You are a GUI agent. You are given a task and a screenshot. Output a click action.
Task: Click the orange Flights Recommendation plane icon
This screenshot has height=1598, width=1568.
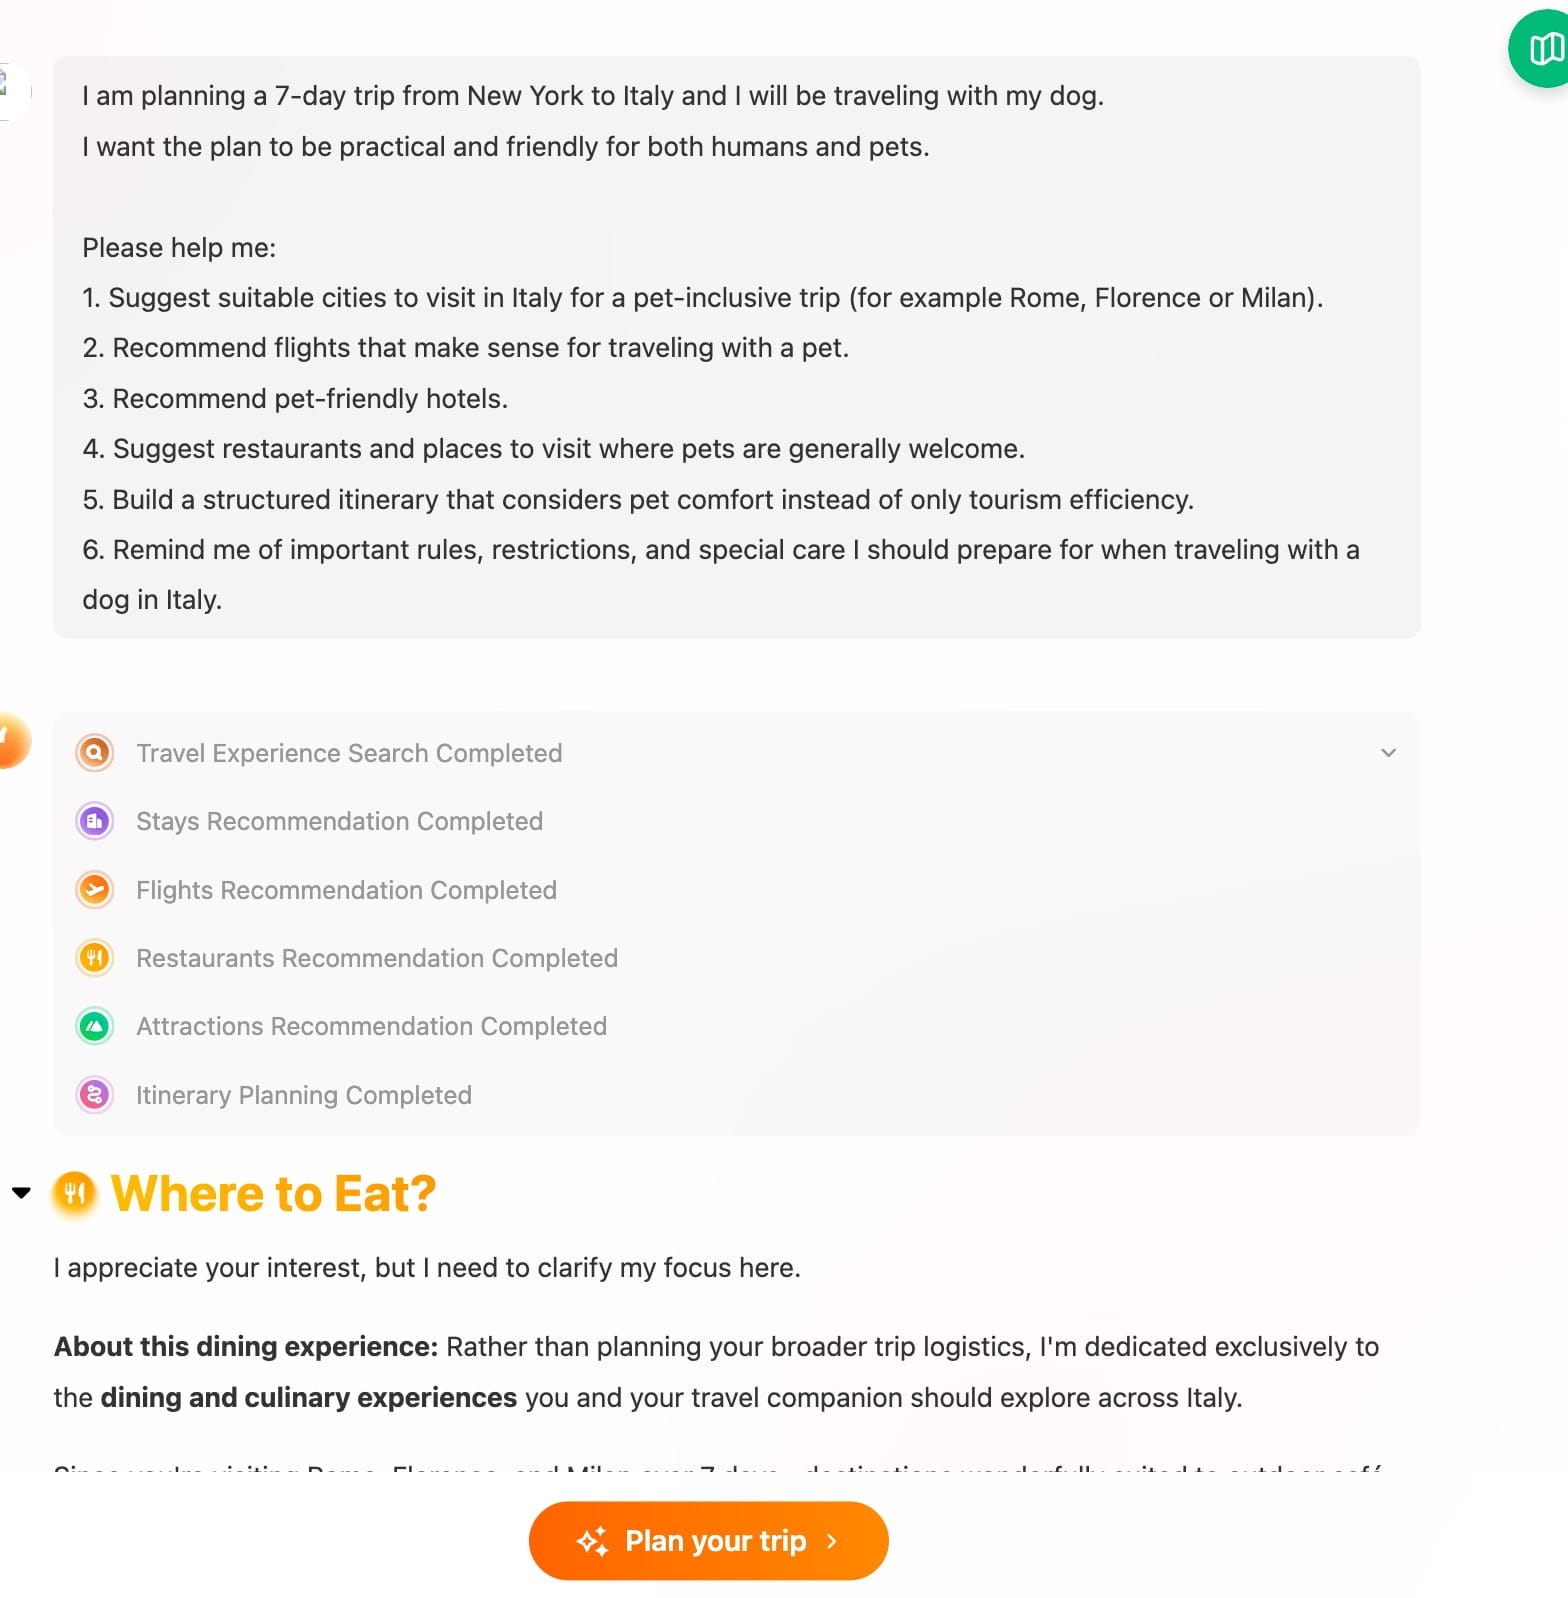(x=95, y=889)
